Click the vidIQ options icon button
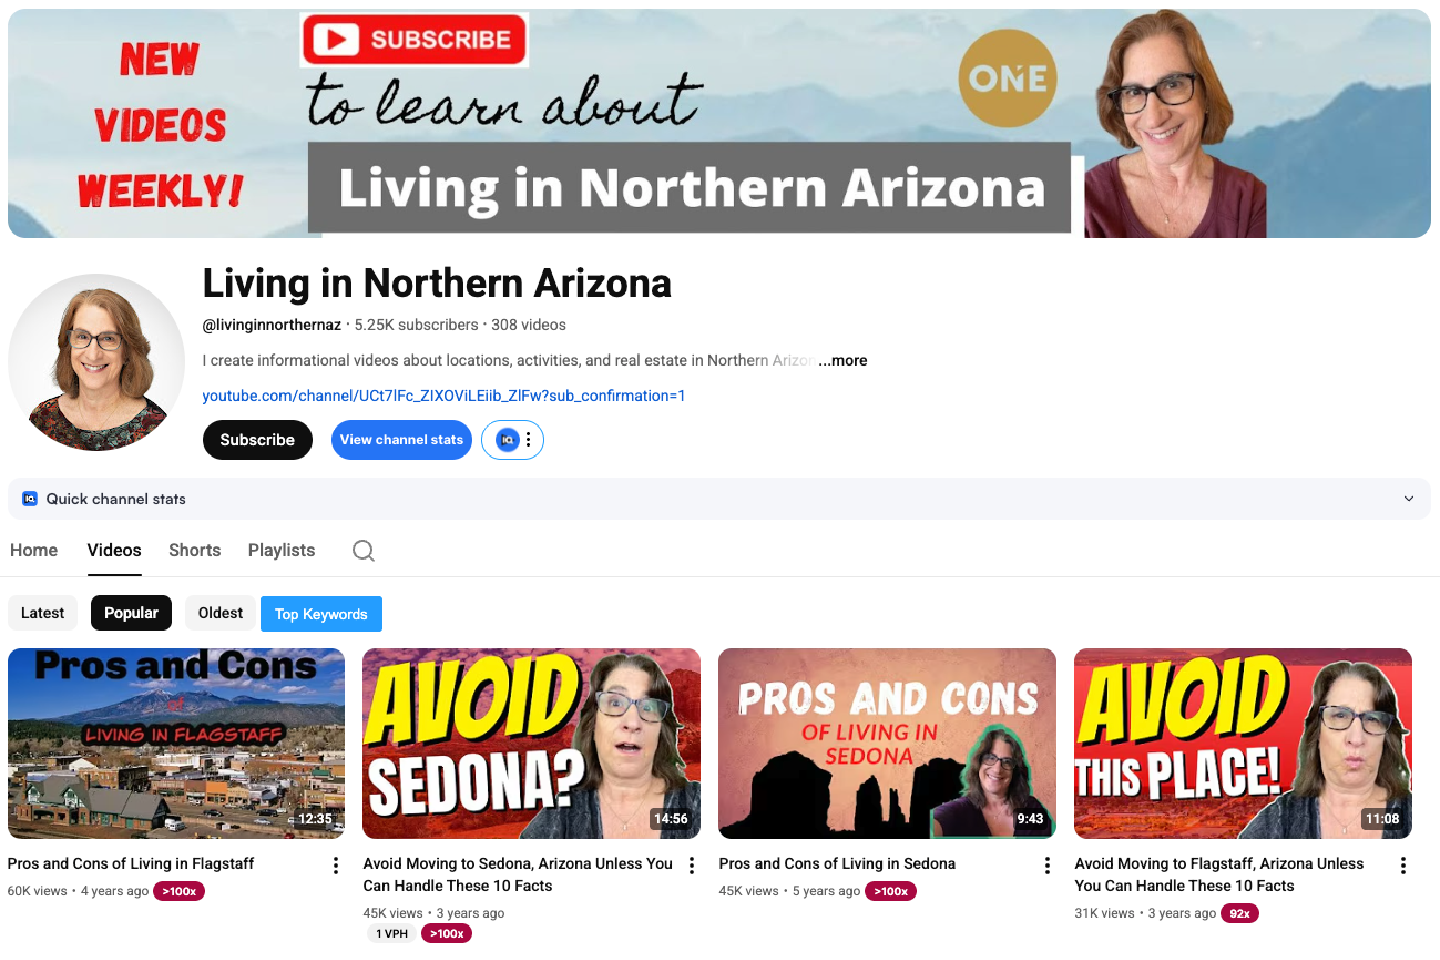1440x960 pixels. [512, 440]
